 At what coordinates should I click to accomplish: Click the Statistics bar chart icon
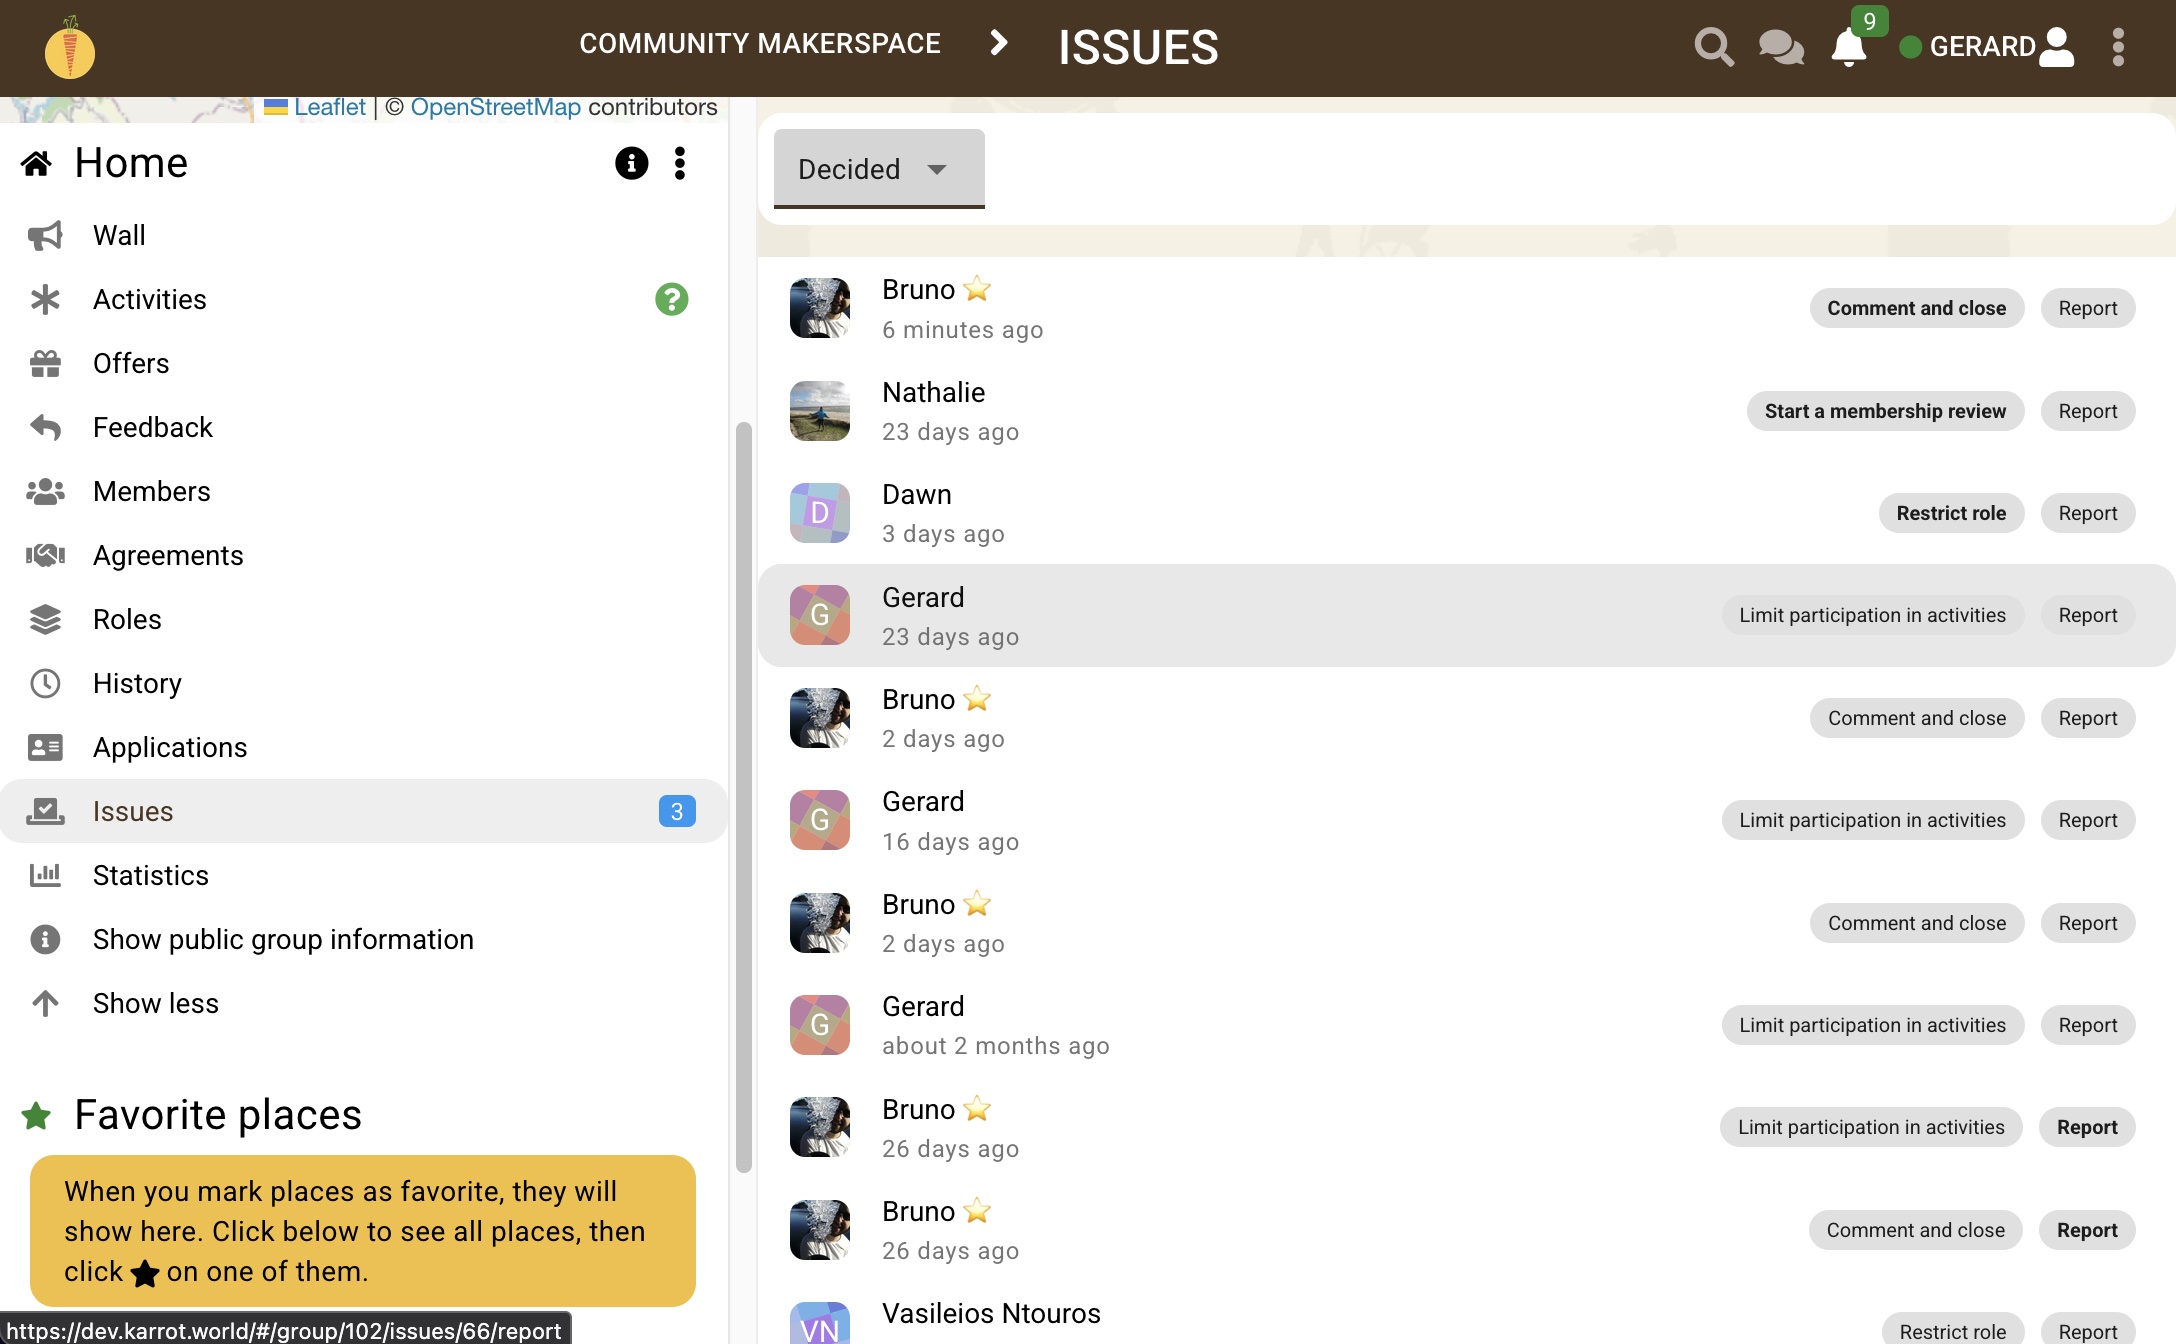coord(45,875)
